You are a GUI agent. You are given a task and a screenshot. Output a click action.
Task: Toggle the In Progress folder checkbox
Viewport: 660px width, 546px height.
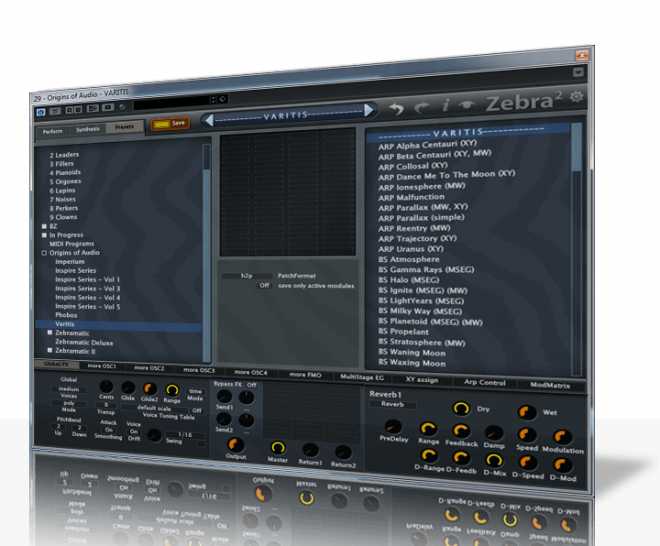coord(44,235)
